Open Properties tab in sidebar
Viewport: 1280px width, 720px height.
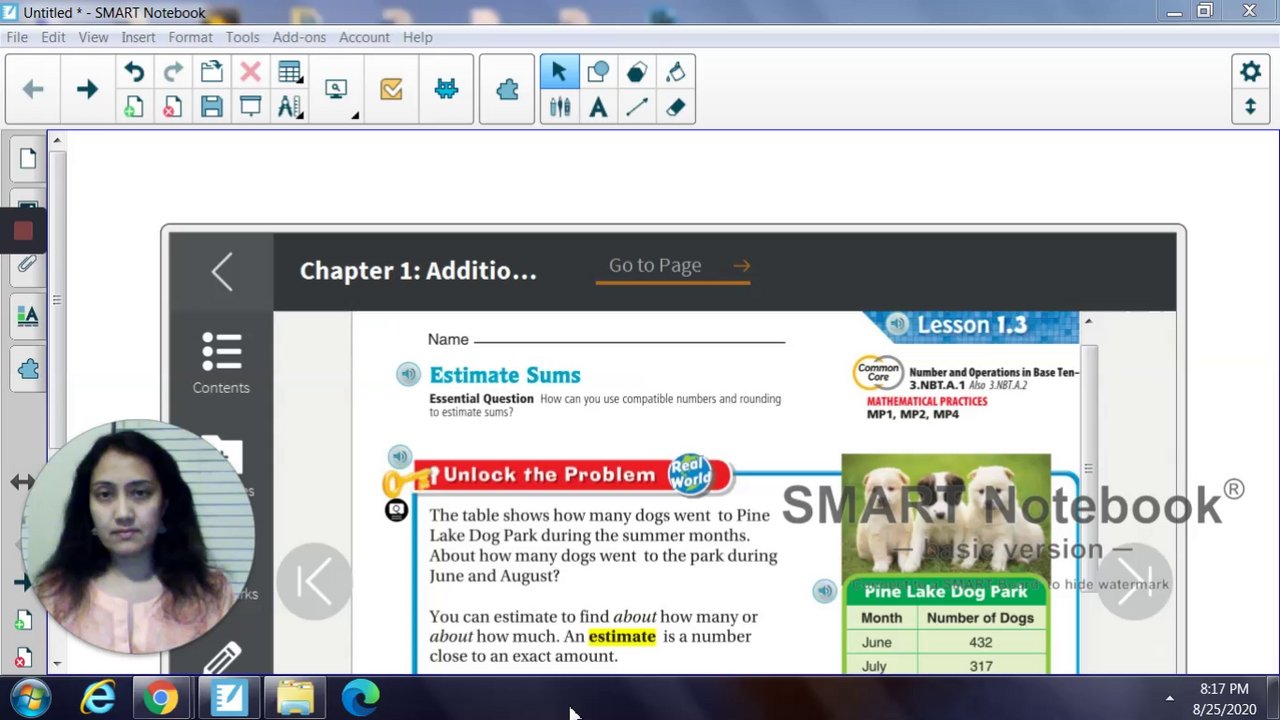tap(27, 317)
